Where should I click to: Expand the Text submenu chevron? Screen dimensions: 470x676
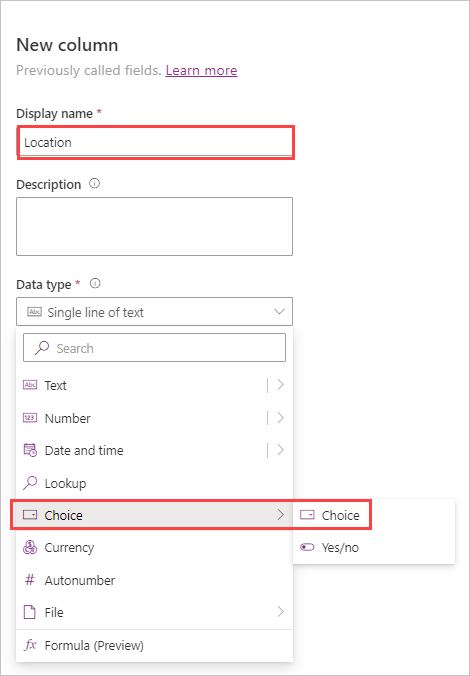pyautogui.click(x=280, y=385)
